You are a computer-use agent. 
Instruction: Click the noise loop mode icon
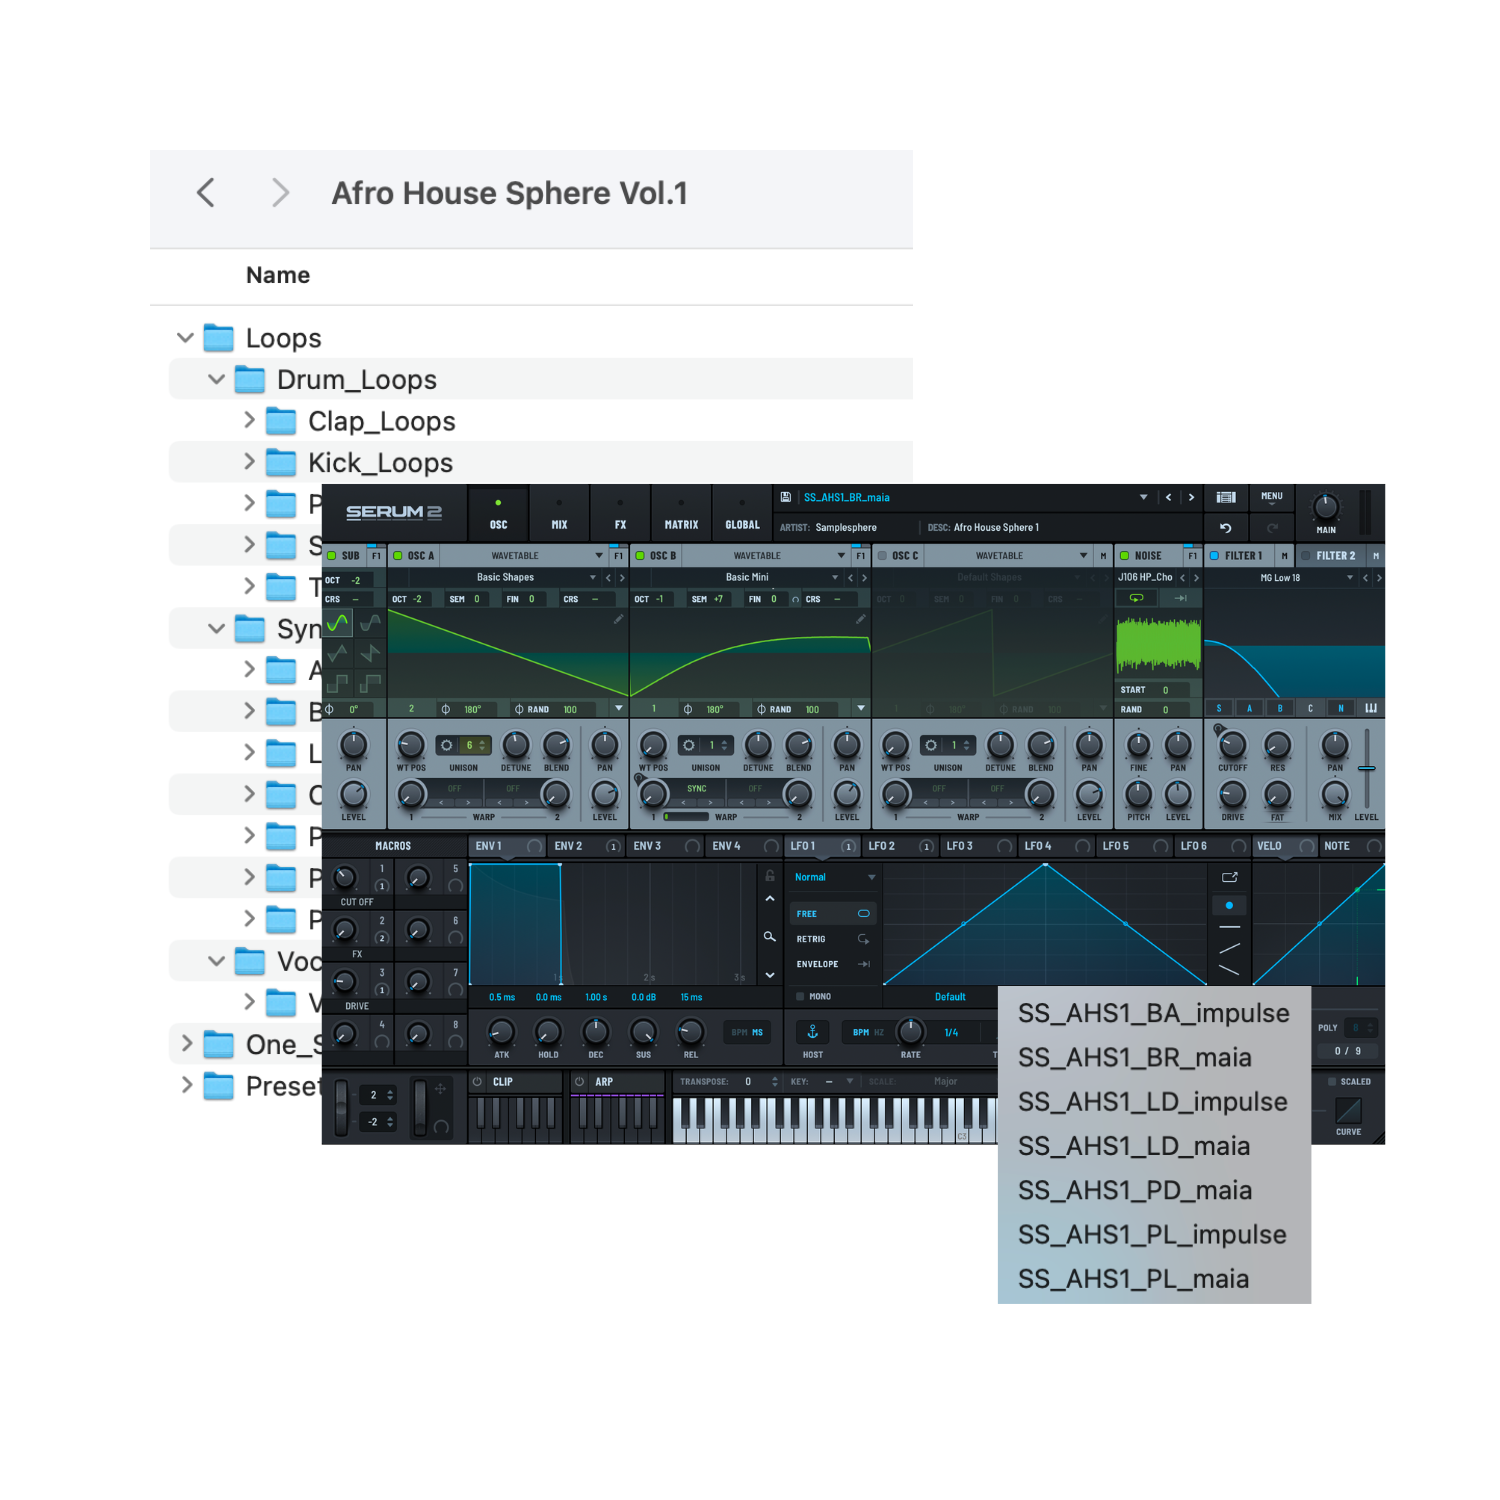coord(1136,598)
